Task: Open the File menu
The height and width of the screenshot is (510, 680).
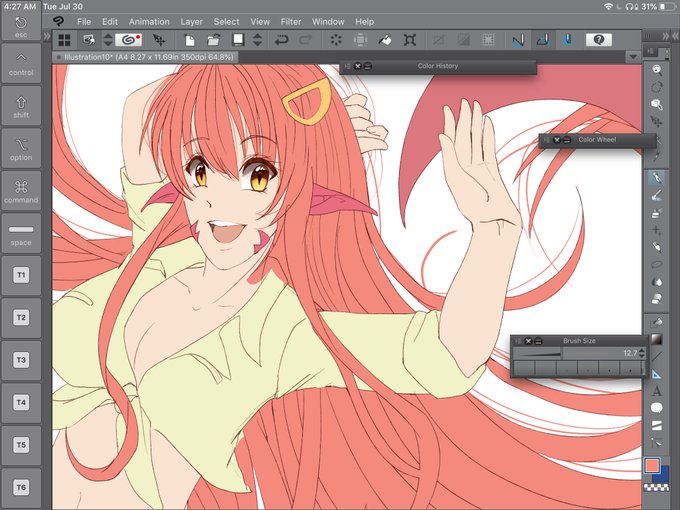Action: click(84, 22)
